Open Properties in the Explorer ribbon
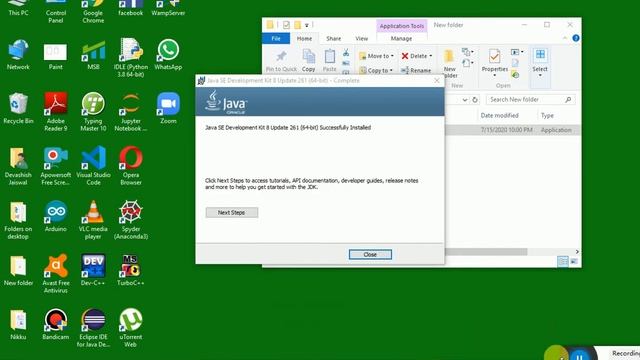 [x=495, y=63]
